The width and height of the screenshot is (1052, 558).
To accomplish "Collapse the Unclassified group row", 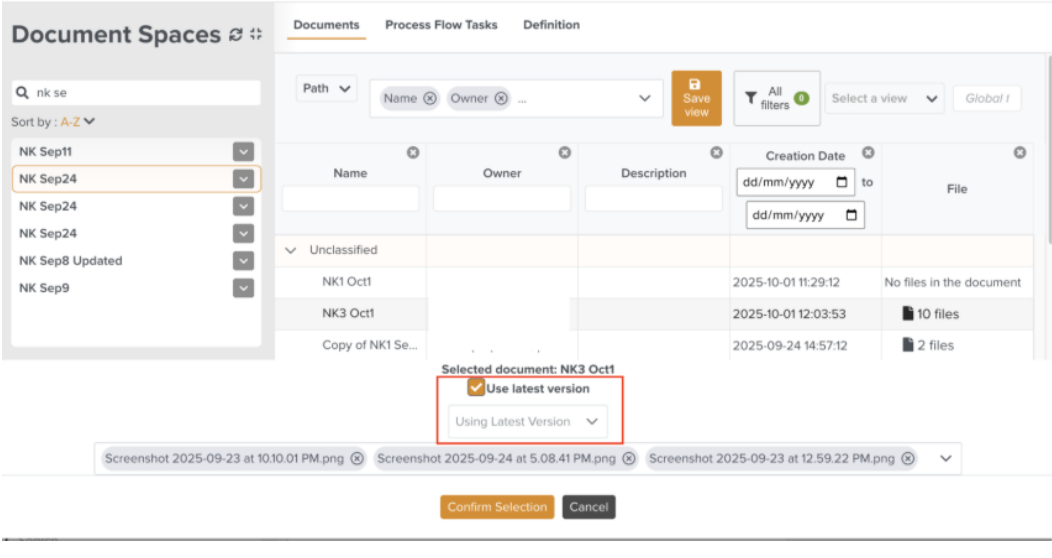I will point(292,250).
